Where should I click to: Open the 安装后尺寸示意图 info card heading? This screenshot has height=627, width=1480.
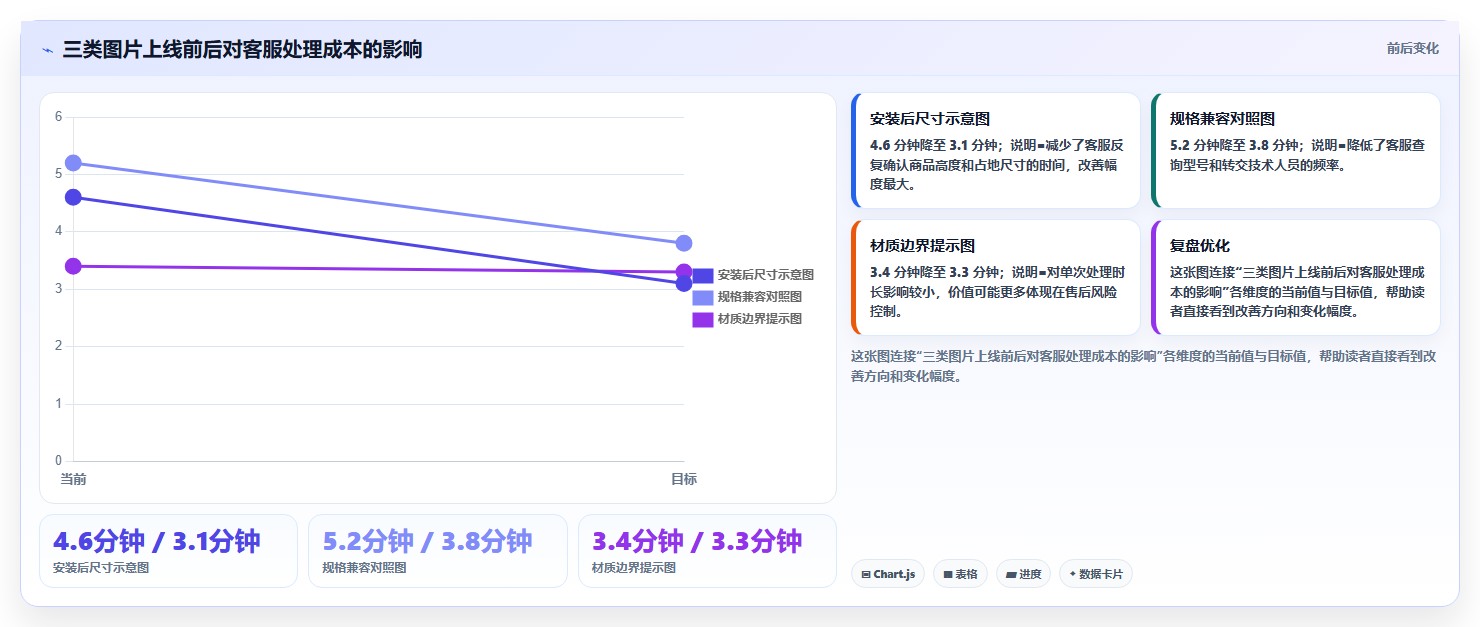pyautogui.click(x=930, y=119)
